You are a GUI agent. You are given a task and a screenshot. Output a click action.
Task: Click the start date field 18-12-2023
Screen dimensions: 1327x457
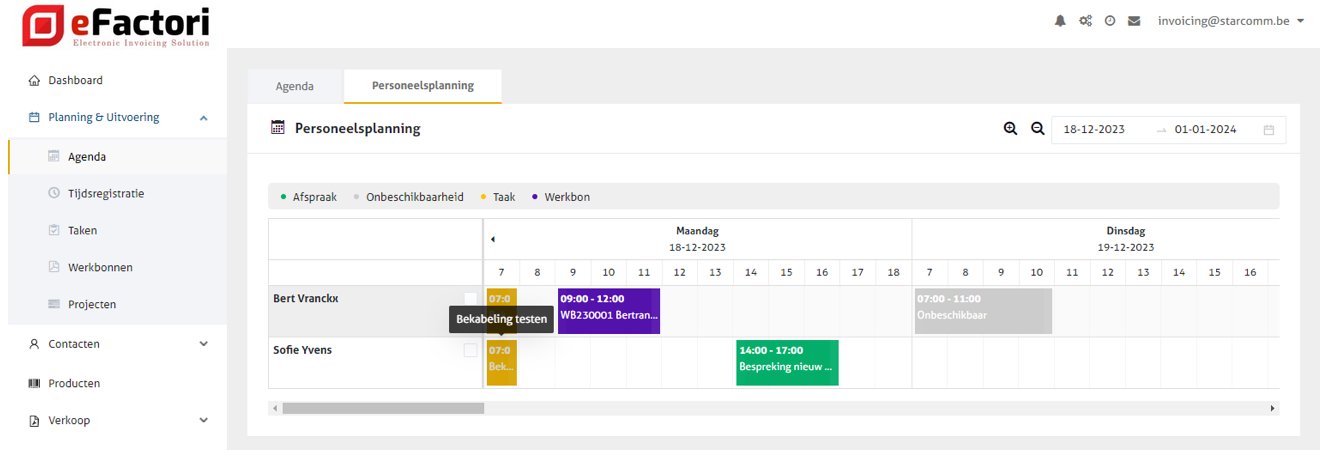click(x=1094, y=130)
